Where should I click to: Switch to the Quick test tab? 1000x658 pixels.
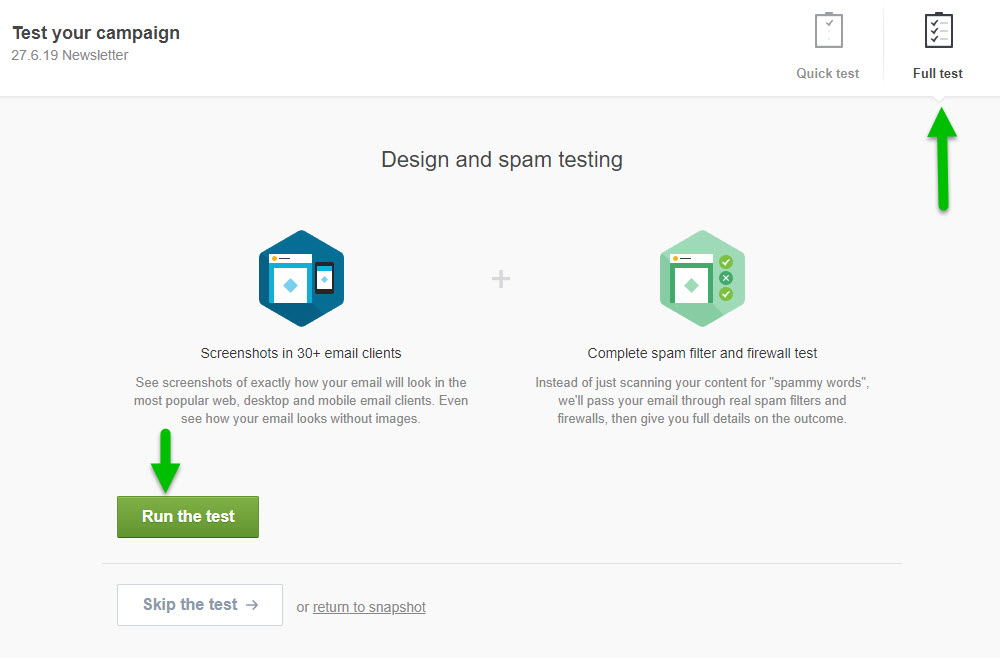coord(828,45)
